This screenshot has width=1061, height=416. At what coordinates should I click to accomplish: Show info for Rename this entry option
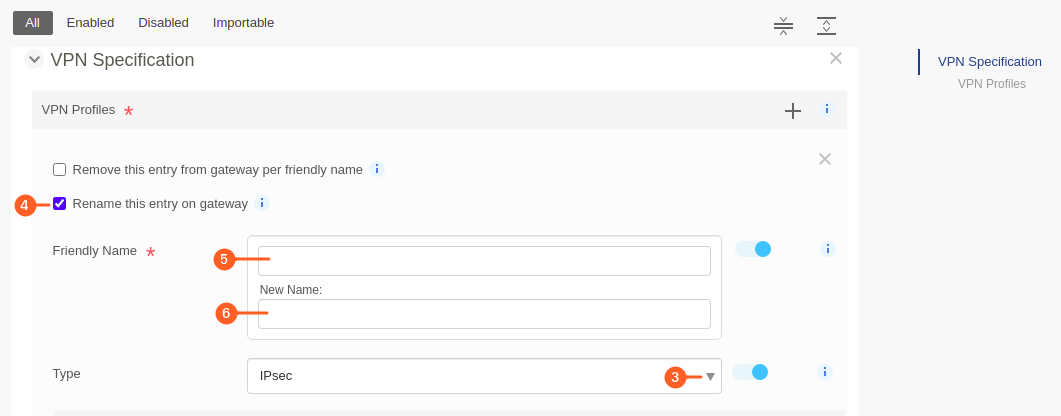coord(262,203)
